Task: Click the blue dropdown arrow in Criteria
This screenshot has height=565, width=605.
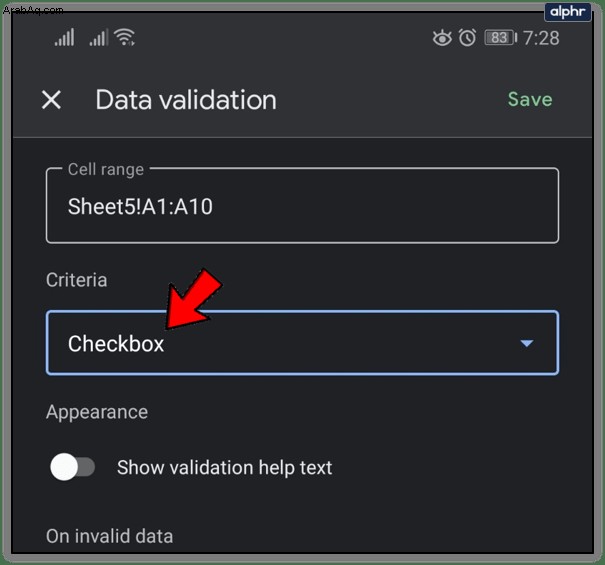Action: pyautogui.click(x=527, y=343)
